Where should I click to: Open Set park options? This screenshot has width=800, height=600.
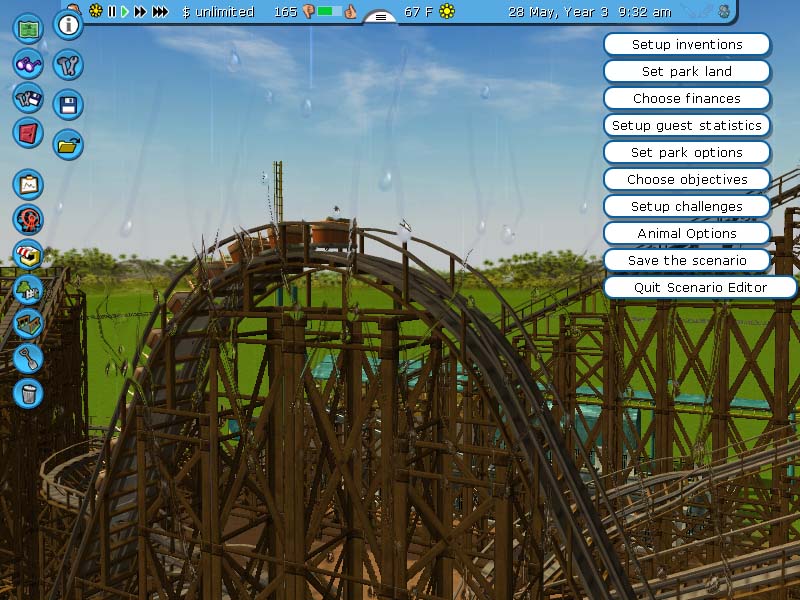687,153
